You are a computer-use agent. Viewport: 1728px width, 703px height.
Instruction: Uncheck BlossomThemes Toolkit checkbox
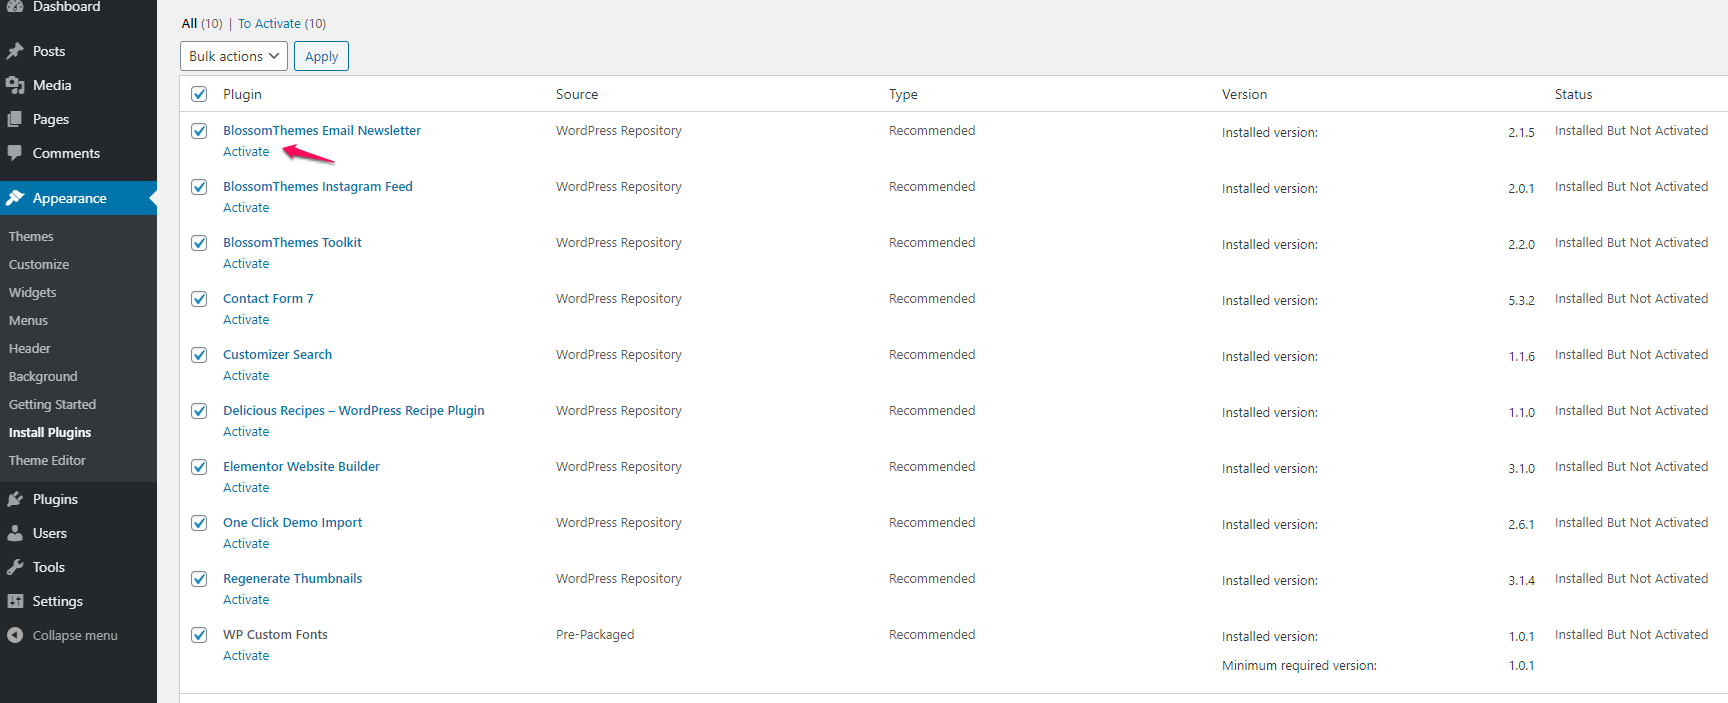click(x=199, y=243)
